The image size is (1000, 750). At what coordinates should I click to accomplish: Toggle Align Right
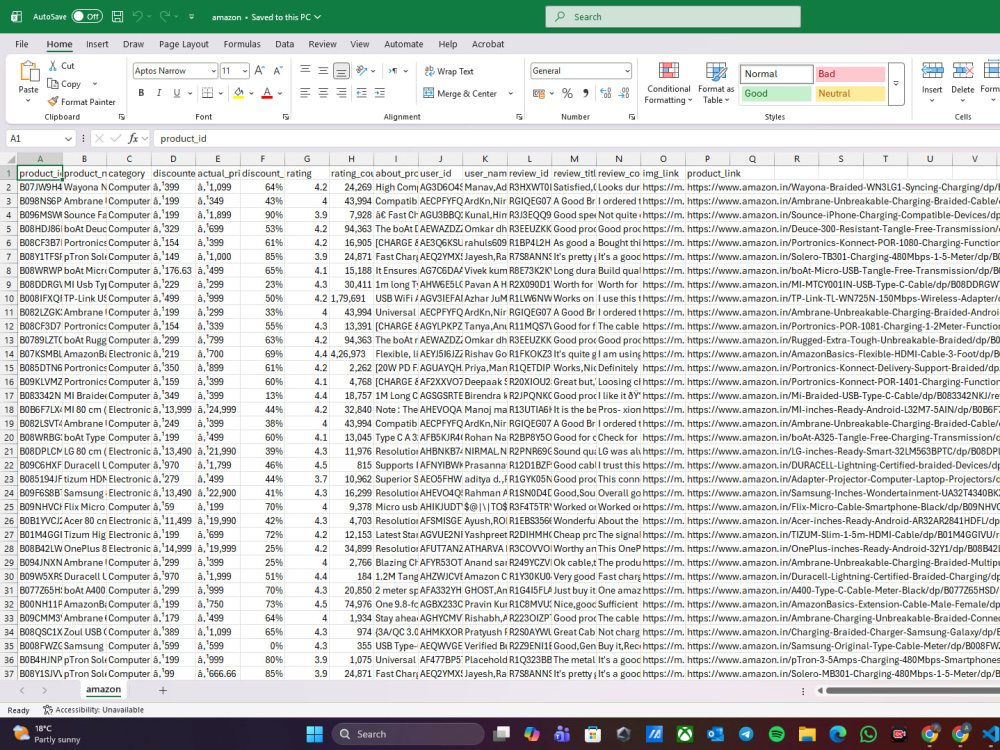pyautogui.click(x=341, y=93)
